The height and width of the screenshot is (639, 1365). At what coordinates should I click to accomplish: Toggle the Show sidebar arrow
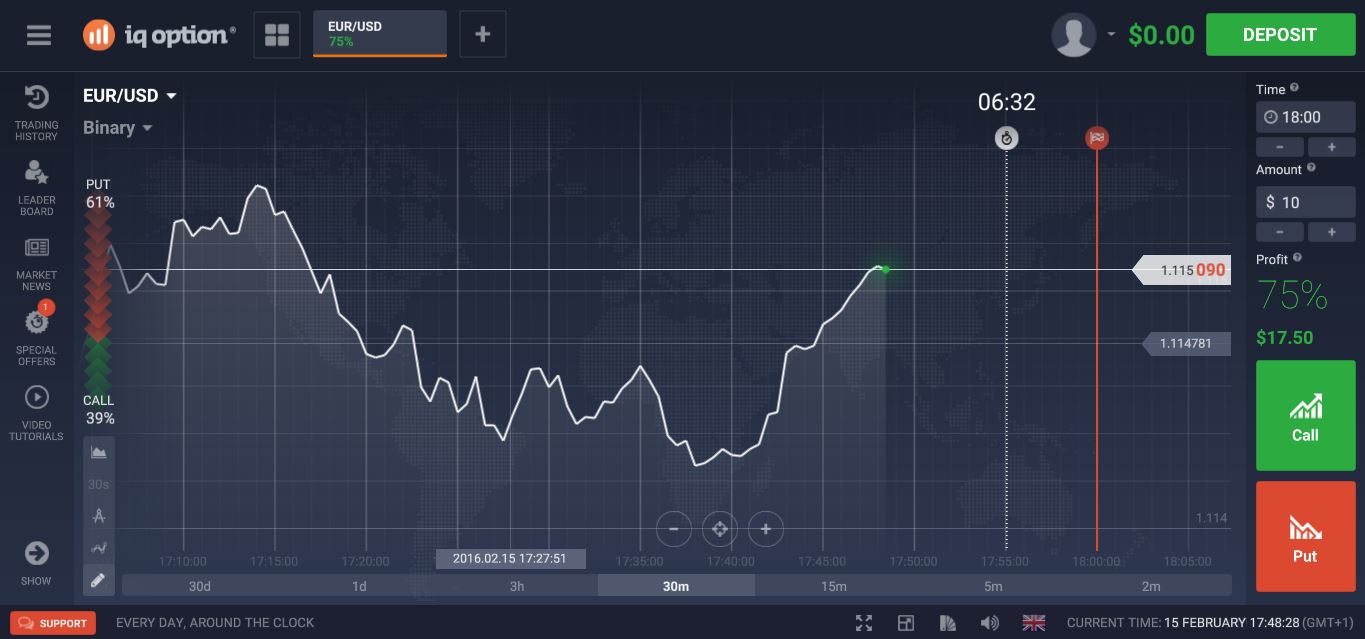pos(36,562)
